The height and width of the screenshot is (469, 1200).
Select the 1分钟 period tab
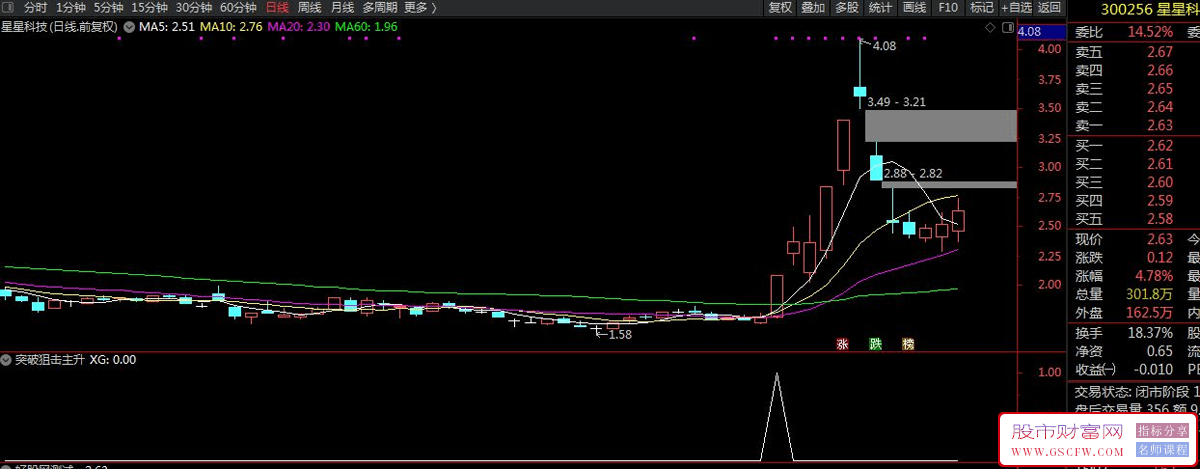click(71, 7)
